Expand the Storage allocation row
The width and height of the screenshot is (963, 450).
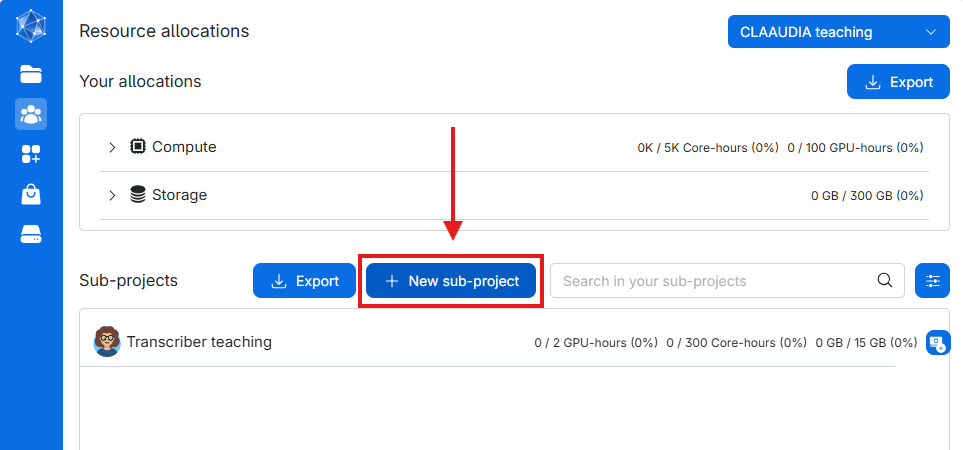112,195
